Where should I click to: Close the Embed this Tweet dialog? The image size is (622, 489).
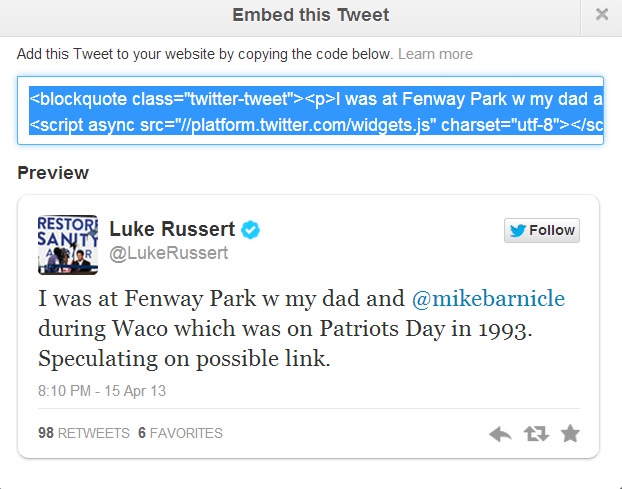(x=601, y=14)
